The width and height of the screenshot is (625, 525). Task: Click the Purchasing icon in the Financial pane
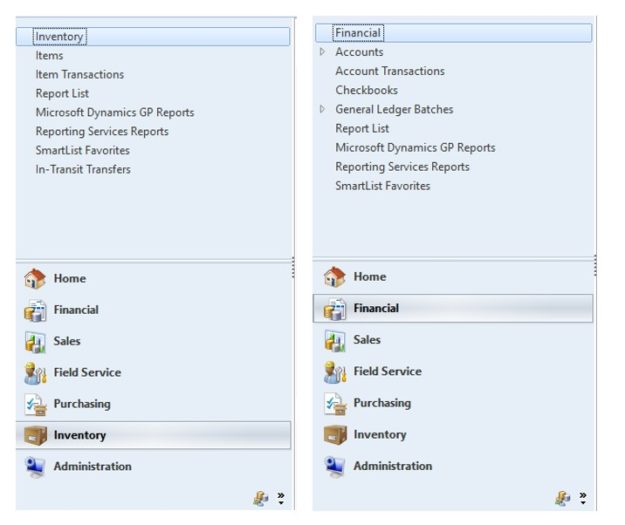334,403
